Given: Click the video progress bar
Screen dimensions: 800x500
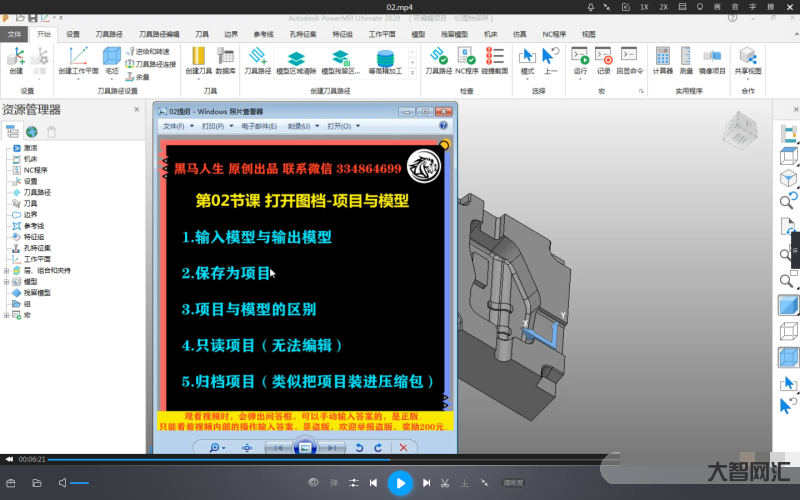Looking at the screenshot, I should click(x=300, y=460).
